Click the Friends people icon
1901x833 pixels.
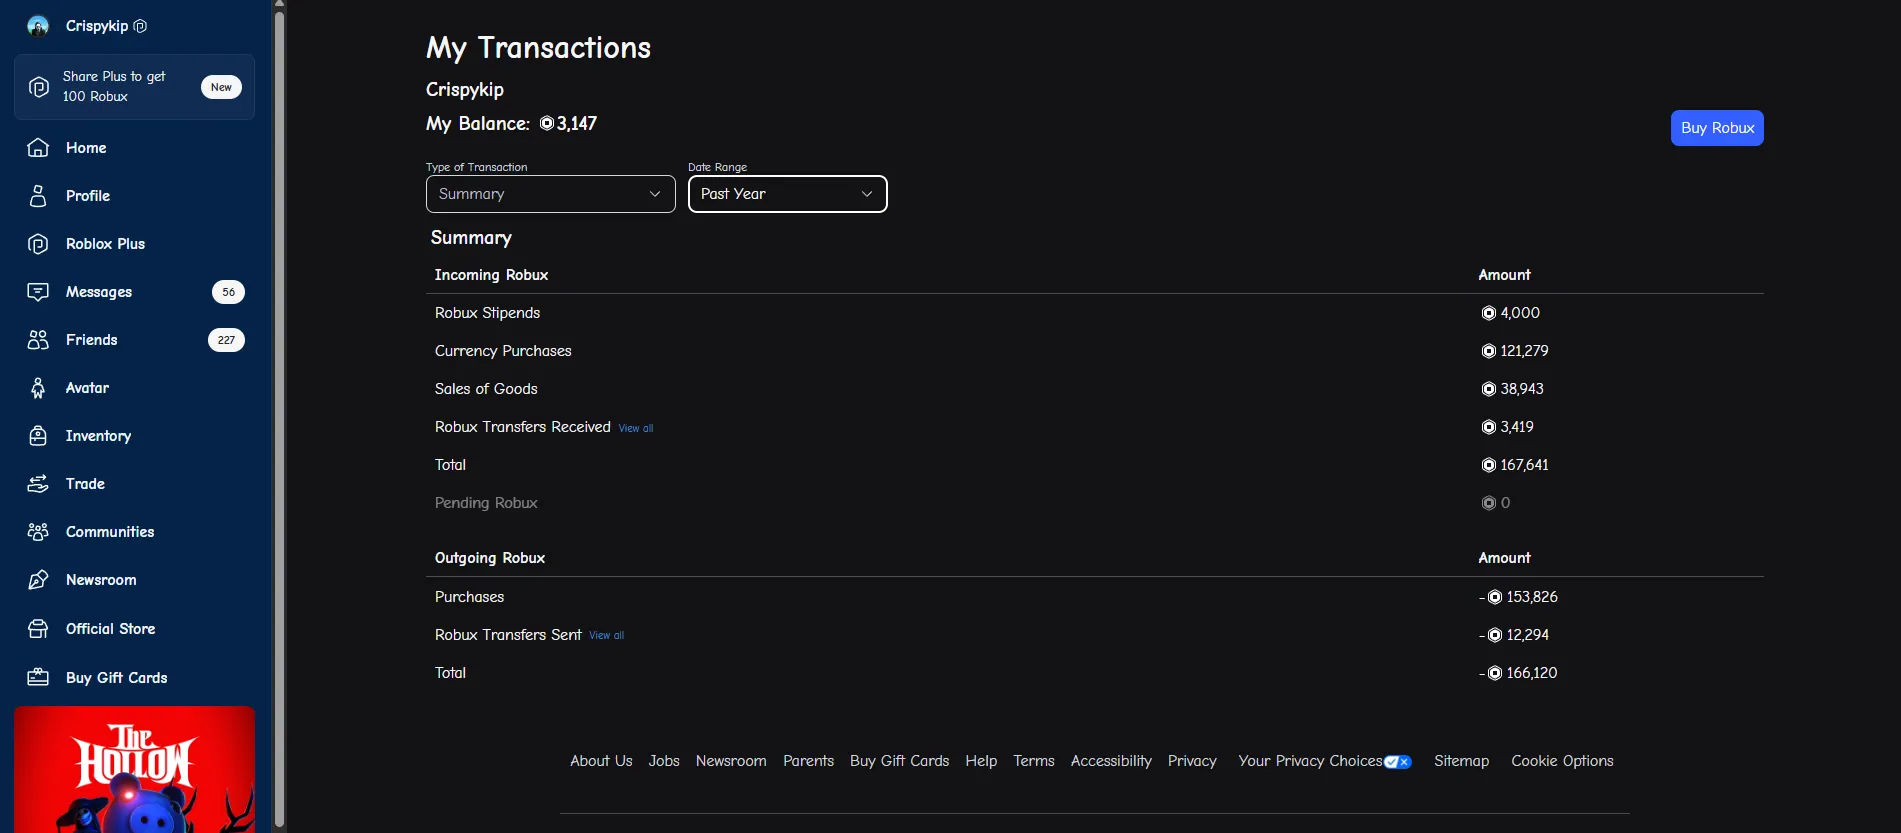coord(38,340)
